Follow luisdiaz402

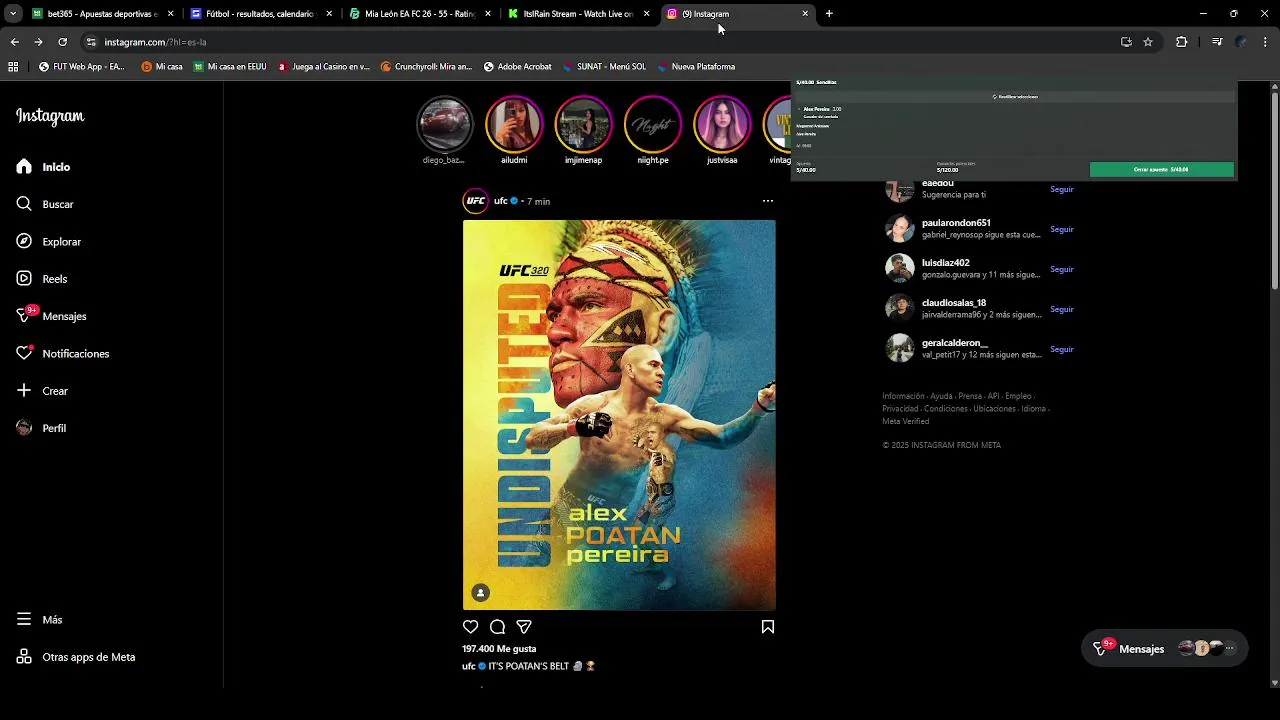pyautogui.click(x=1061, y=269)
